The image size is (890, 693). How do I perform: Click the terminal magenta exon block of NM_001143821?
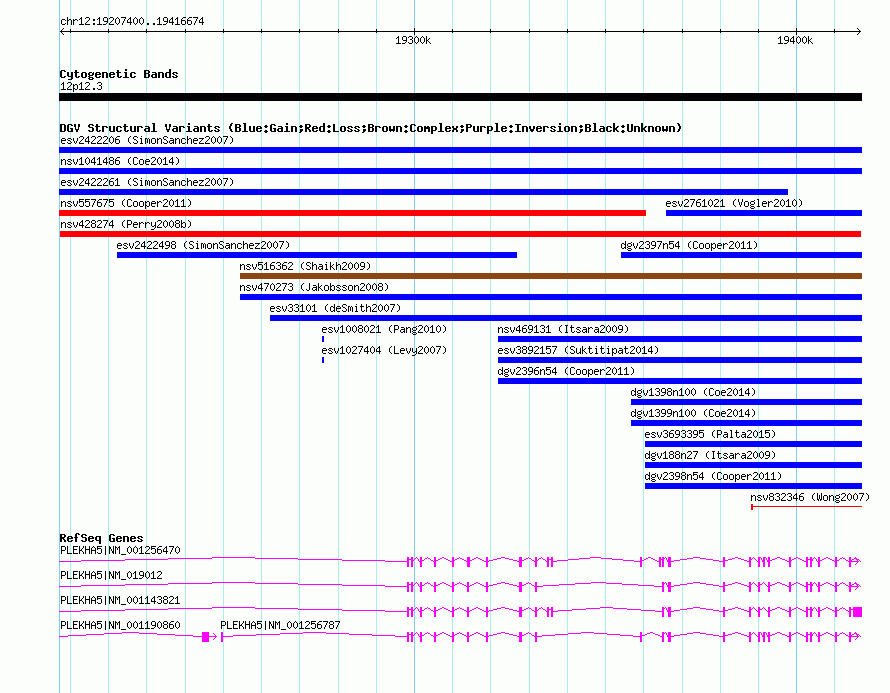pyautogui.click(x=858, y=612)
